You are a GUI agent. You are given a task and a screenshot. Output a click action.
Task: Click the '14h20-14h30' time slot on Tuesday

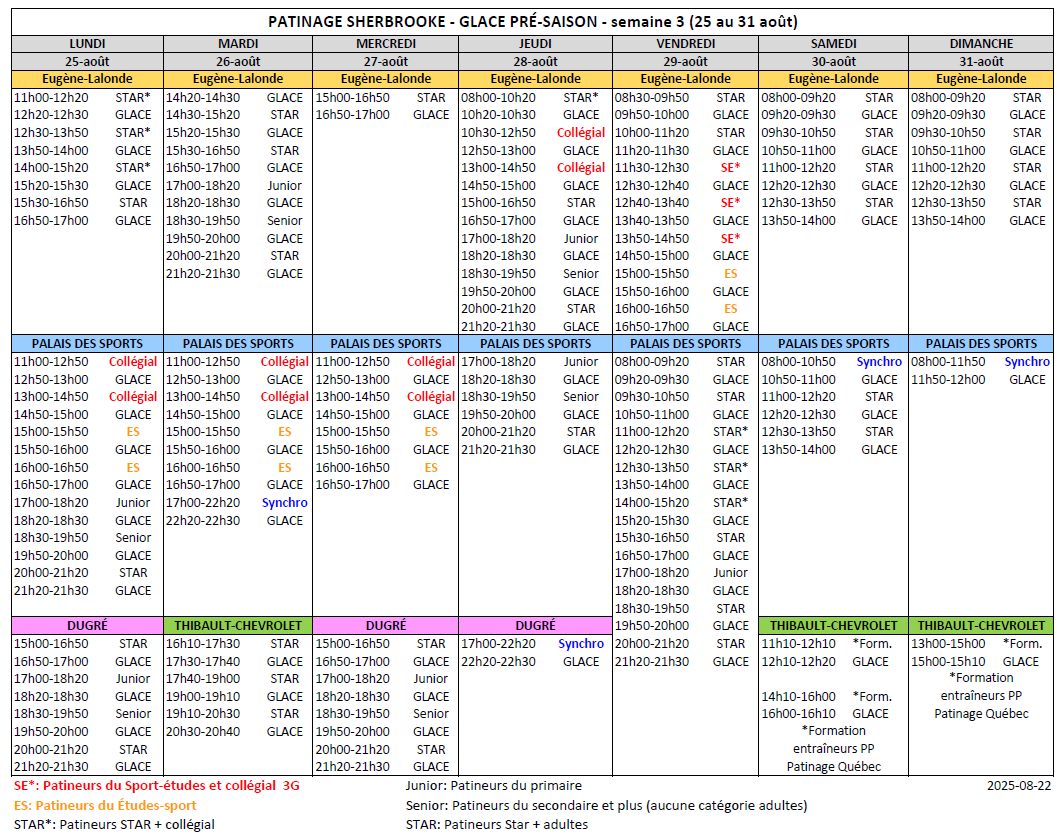[203, 98]
